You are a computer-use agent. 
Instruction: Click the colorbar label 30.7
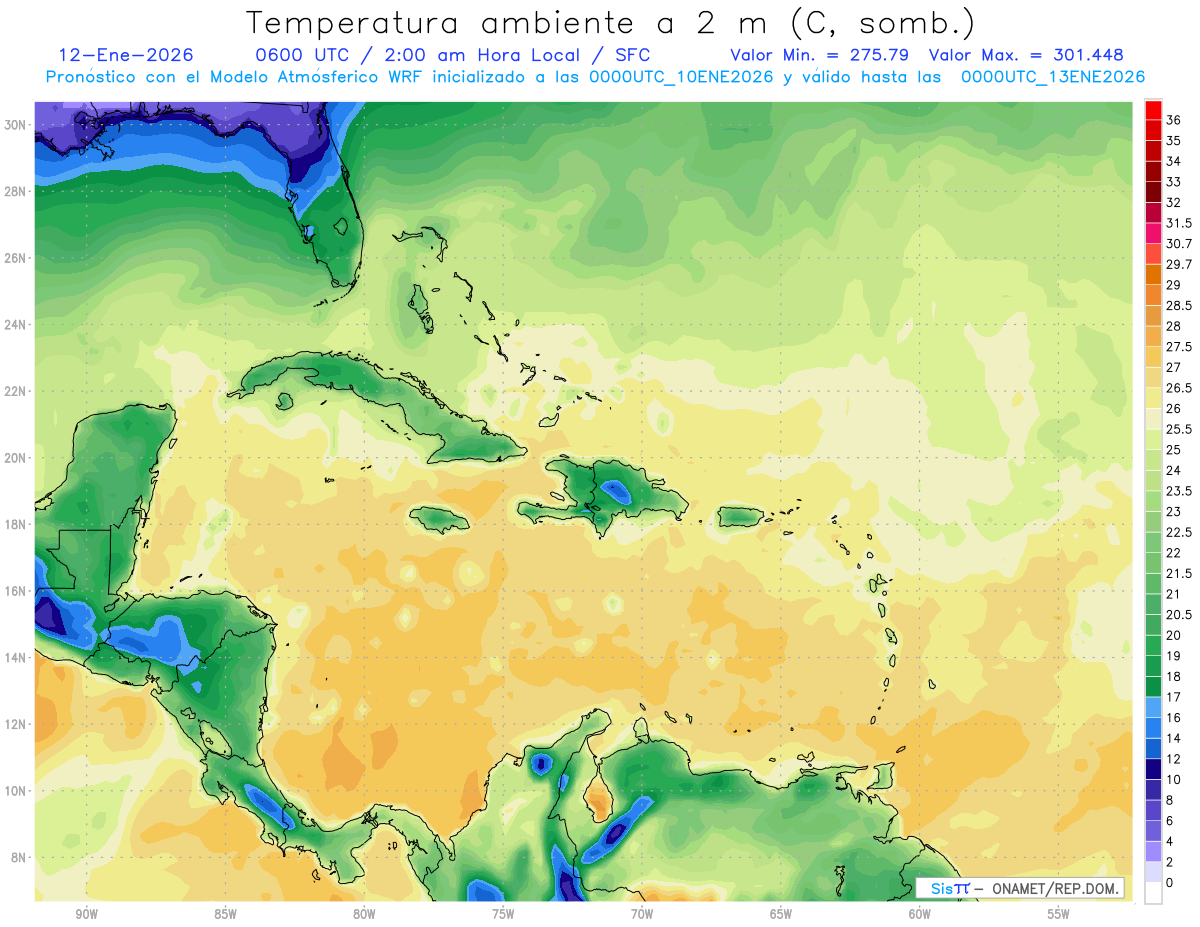click(1179, 244)
